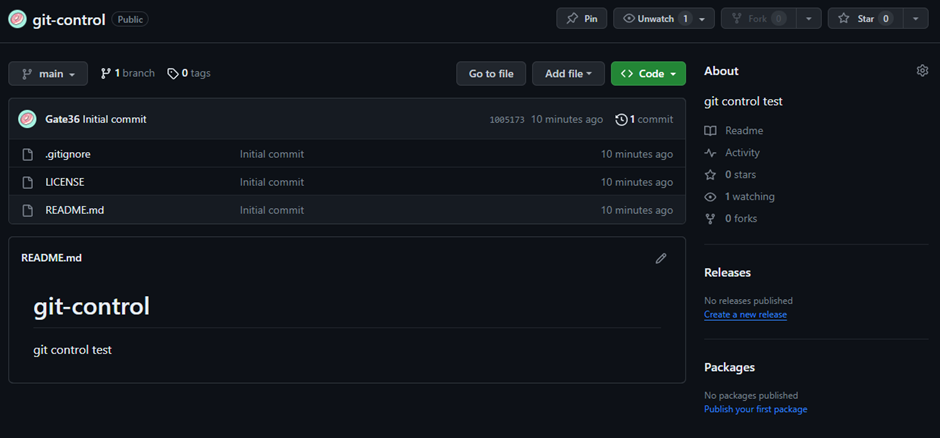The height and width of the screenshot is (438, 940).
Task: Open Initial commit message in README.md row
Action: point(272,210)
